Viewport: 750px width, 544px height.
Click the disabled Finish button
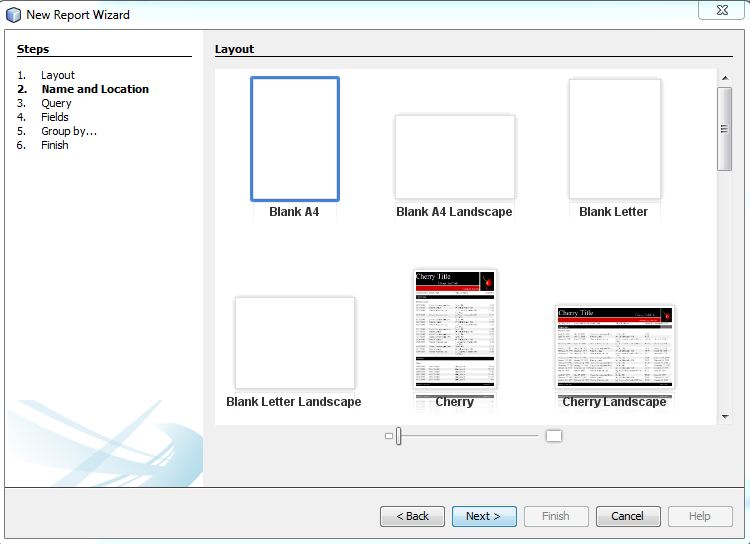pos(556,516)
